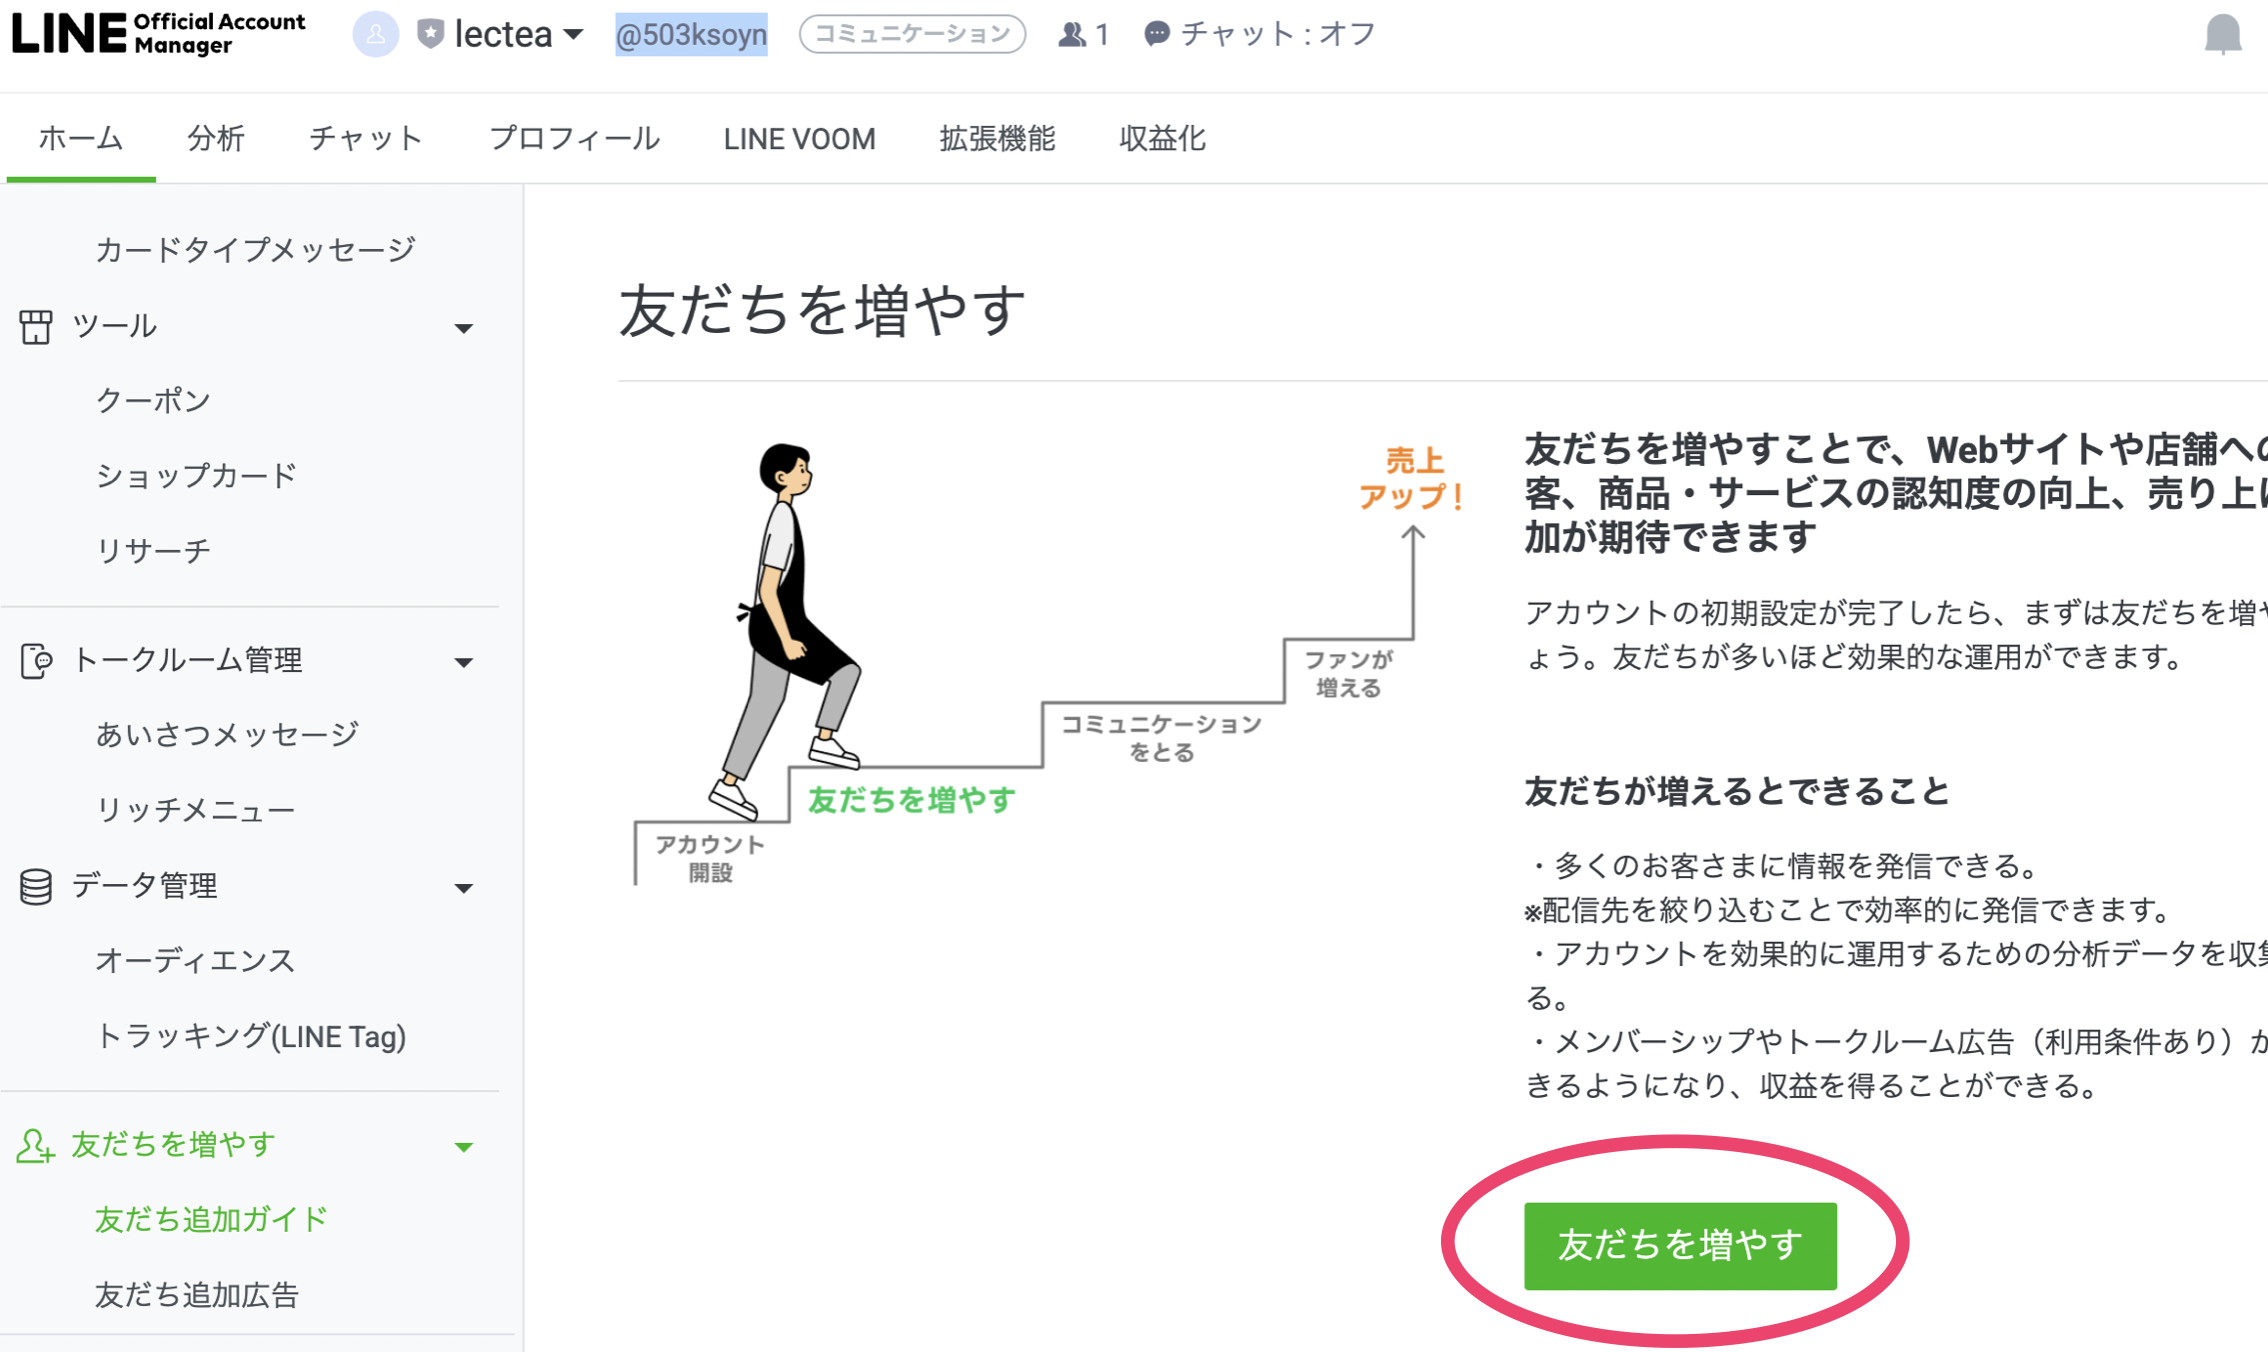
Task: Click the chat speech bubble icon in header
Action: (1156, 32)
